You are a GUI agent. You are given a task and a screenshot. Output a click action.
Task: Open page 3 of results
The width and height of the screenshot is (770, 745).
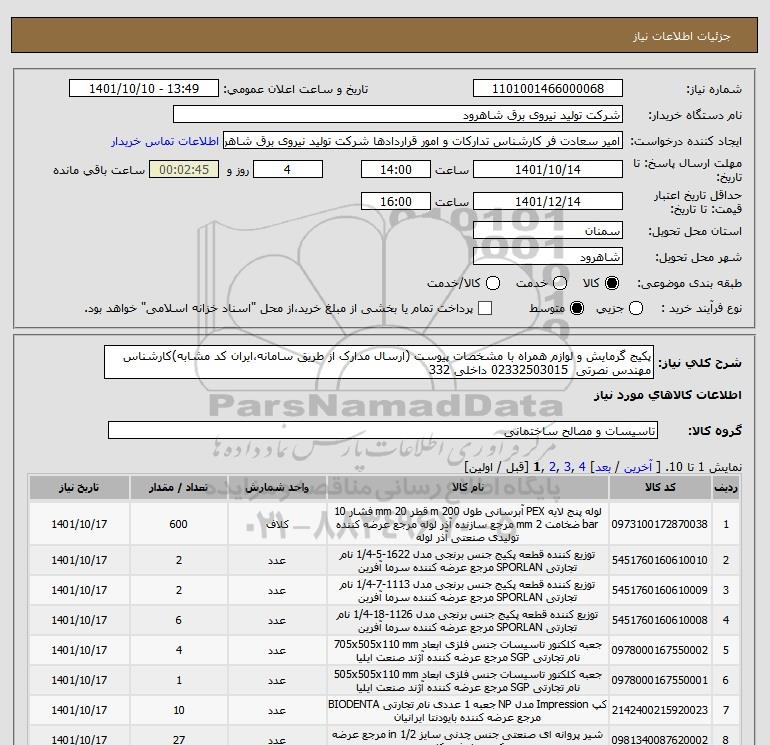567,467
